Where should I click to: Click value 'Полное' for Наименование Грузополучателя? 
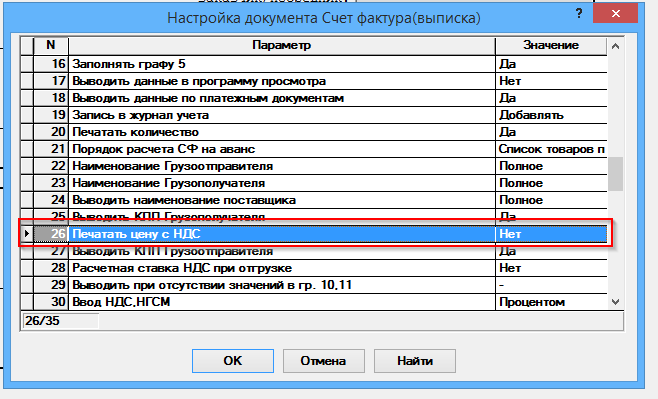click(551, 183)
